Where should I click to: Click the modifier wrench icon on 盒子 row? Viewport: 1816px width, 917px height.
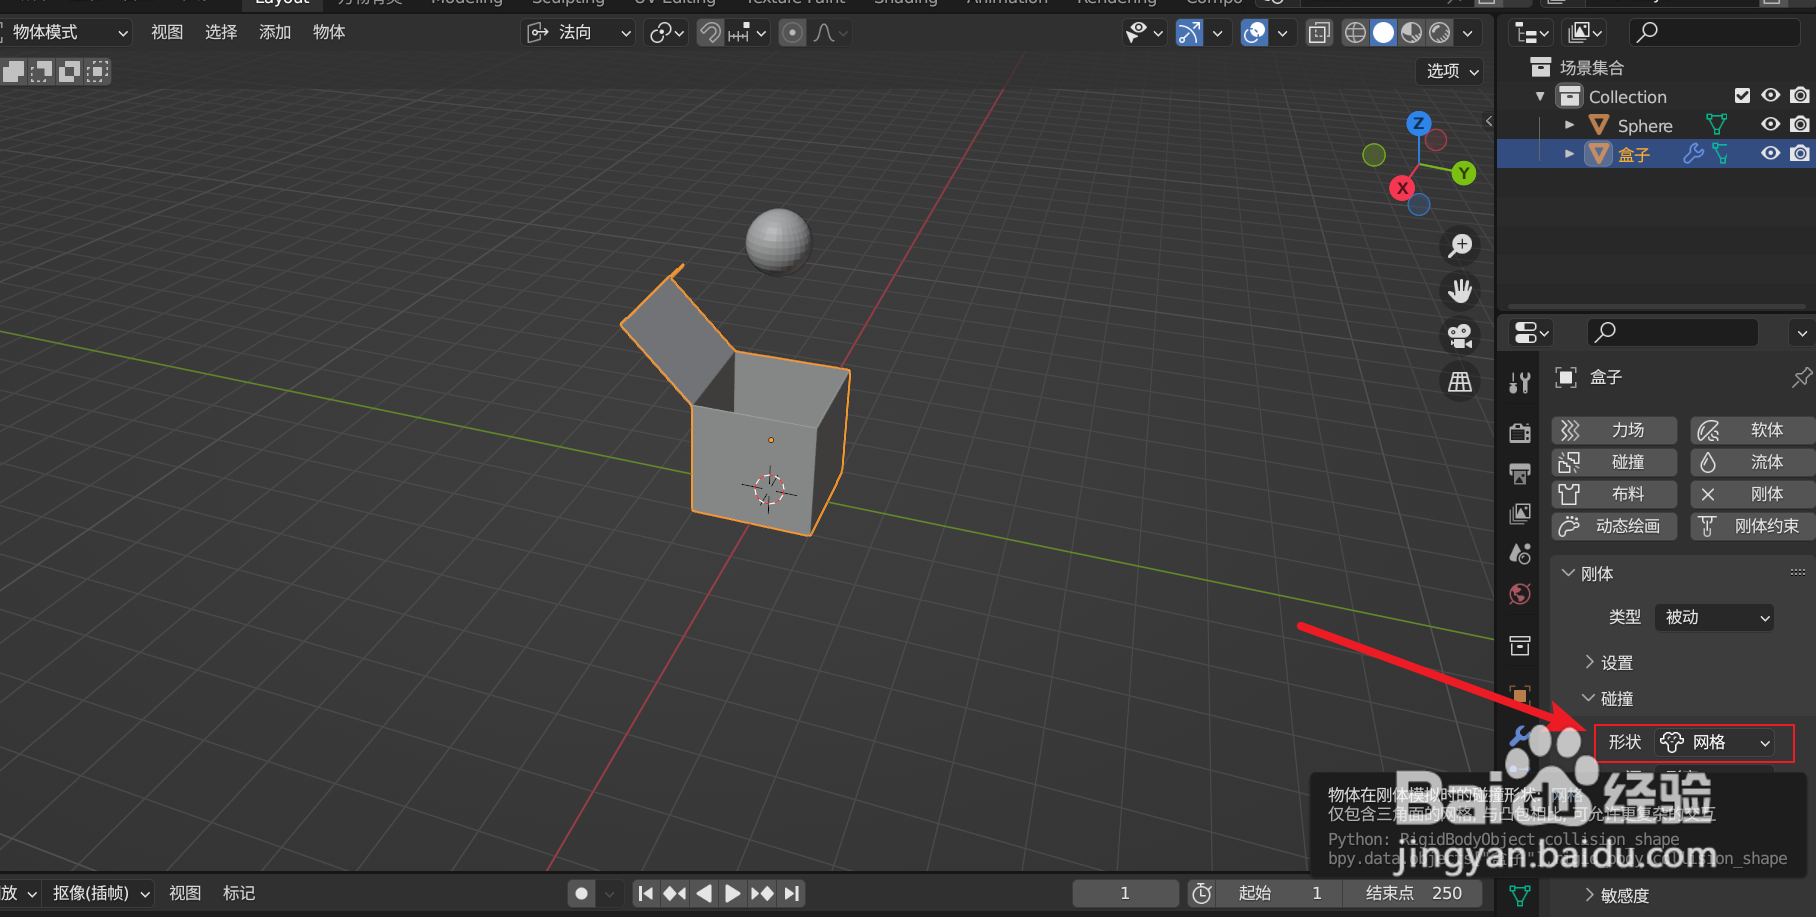[x=1693, y=154]
